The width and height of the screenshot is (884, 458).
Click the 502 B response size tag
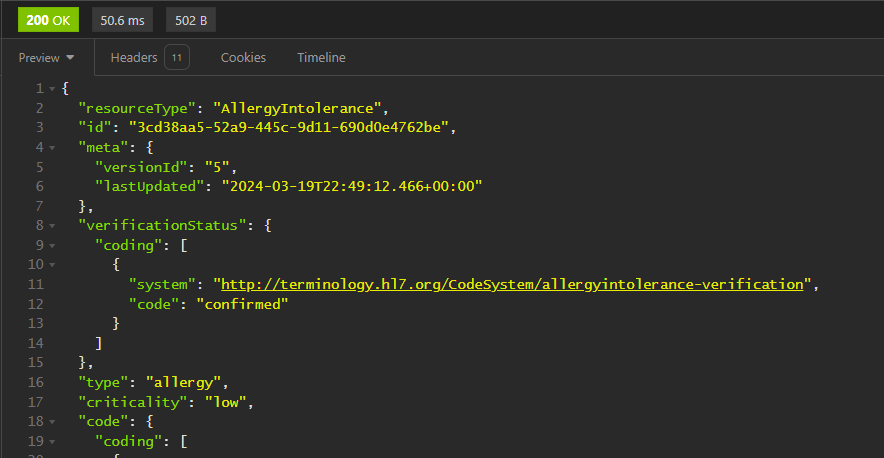pyautogui.click(x=191, y=21)
